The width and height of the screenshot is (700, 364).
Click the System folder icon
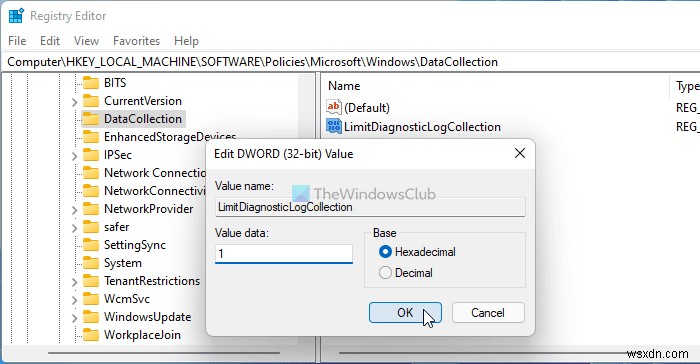click(x=91, y=263)
